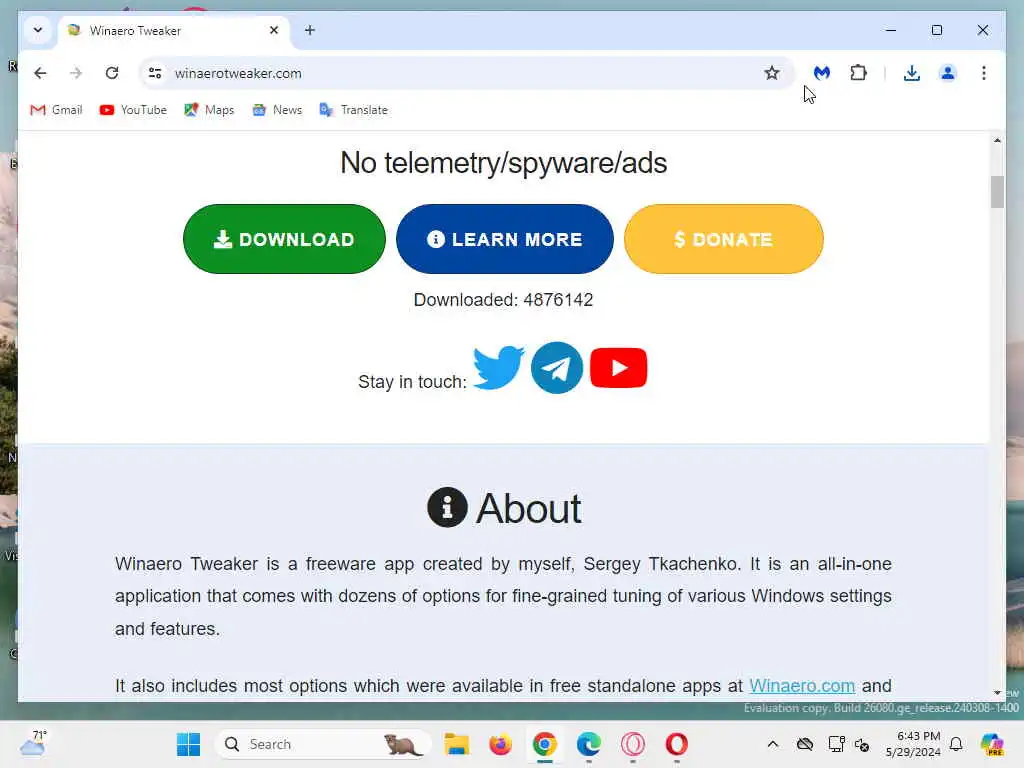
Task: Expand the tab search dropdown arrow
Action: pyautogui.click(x=38, y=30)
